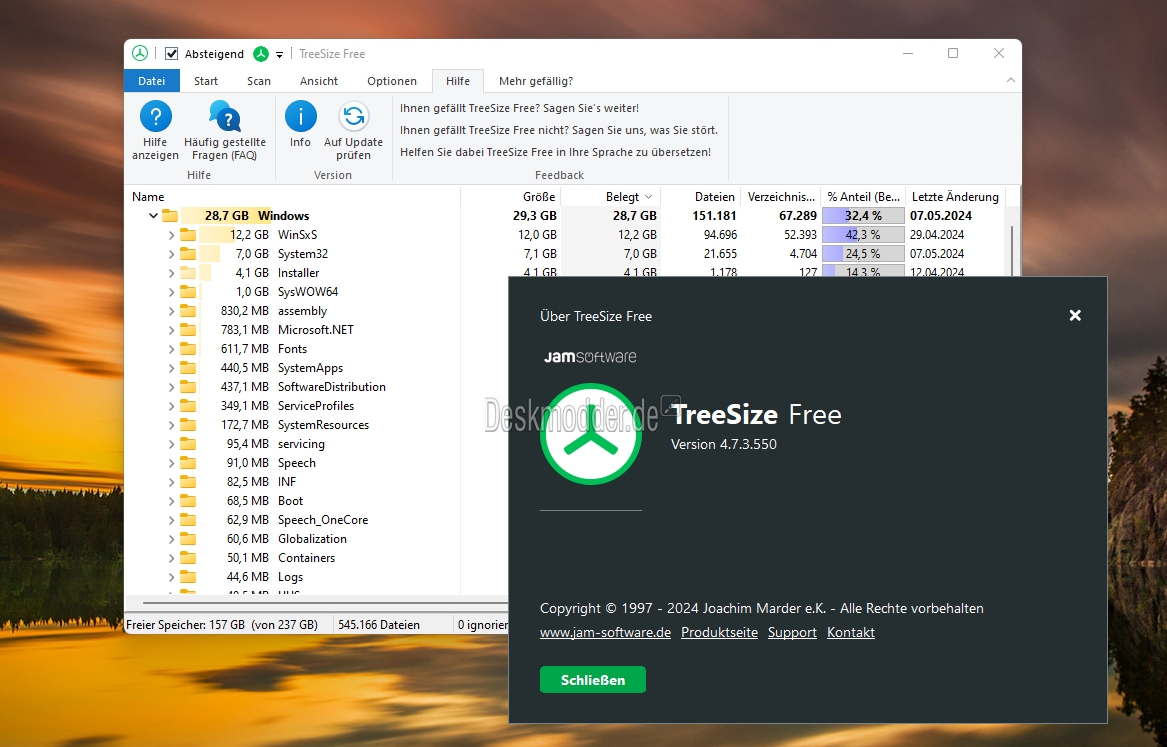Open the Kontakt link

tap(851, 632)
